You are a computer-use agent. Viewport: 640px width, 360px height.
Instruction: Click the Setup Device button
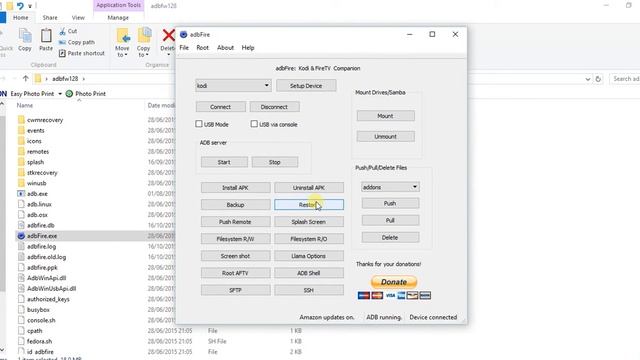tap(306, 86)
